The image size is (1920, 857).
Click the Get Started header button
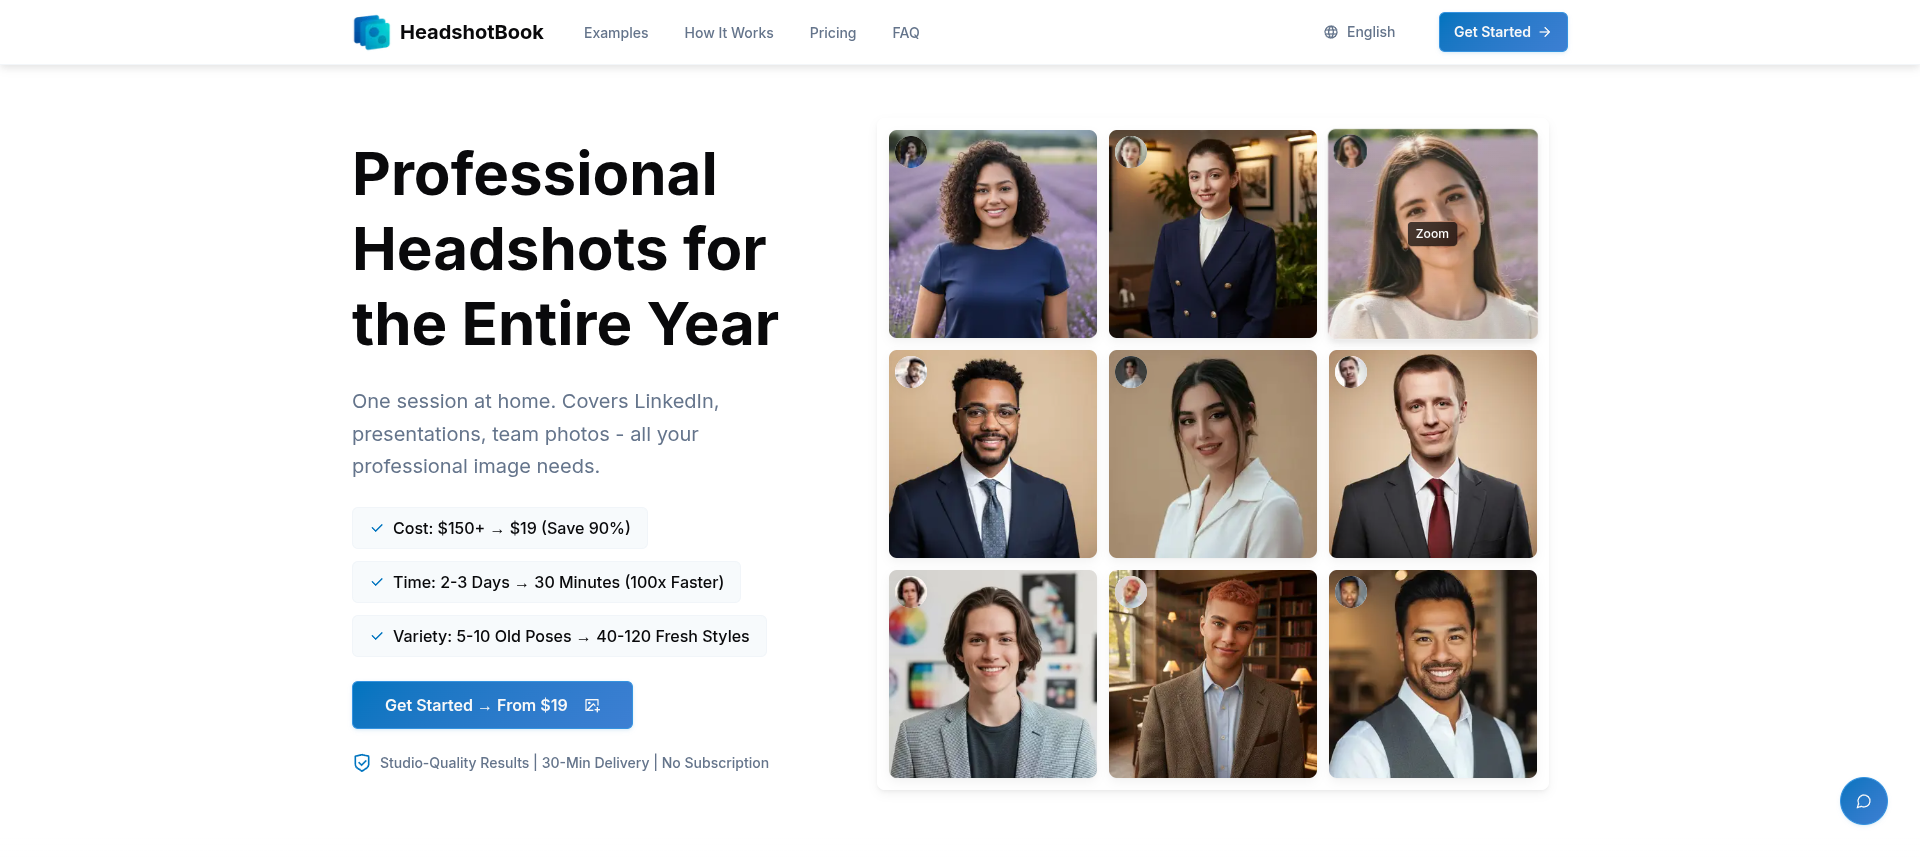1502,32
